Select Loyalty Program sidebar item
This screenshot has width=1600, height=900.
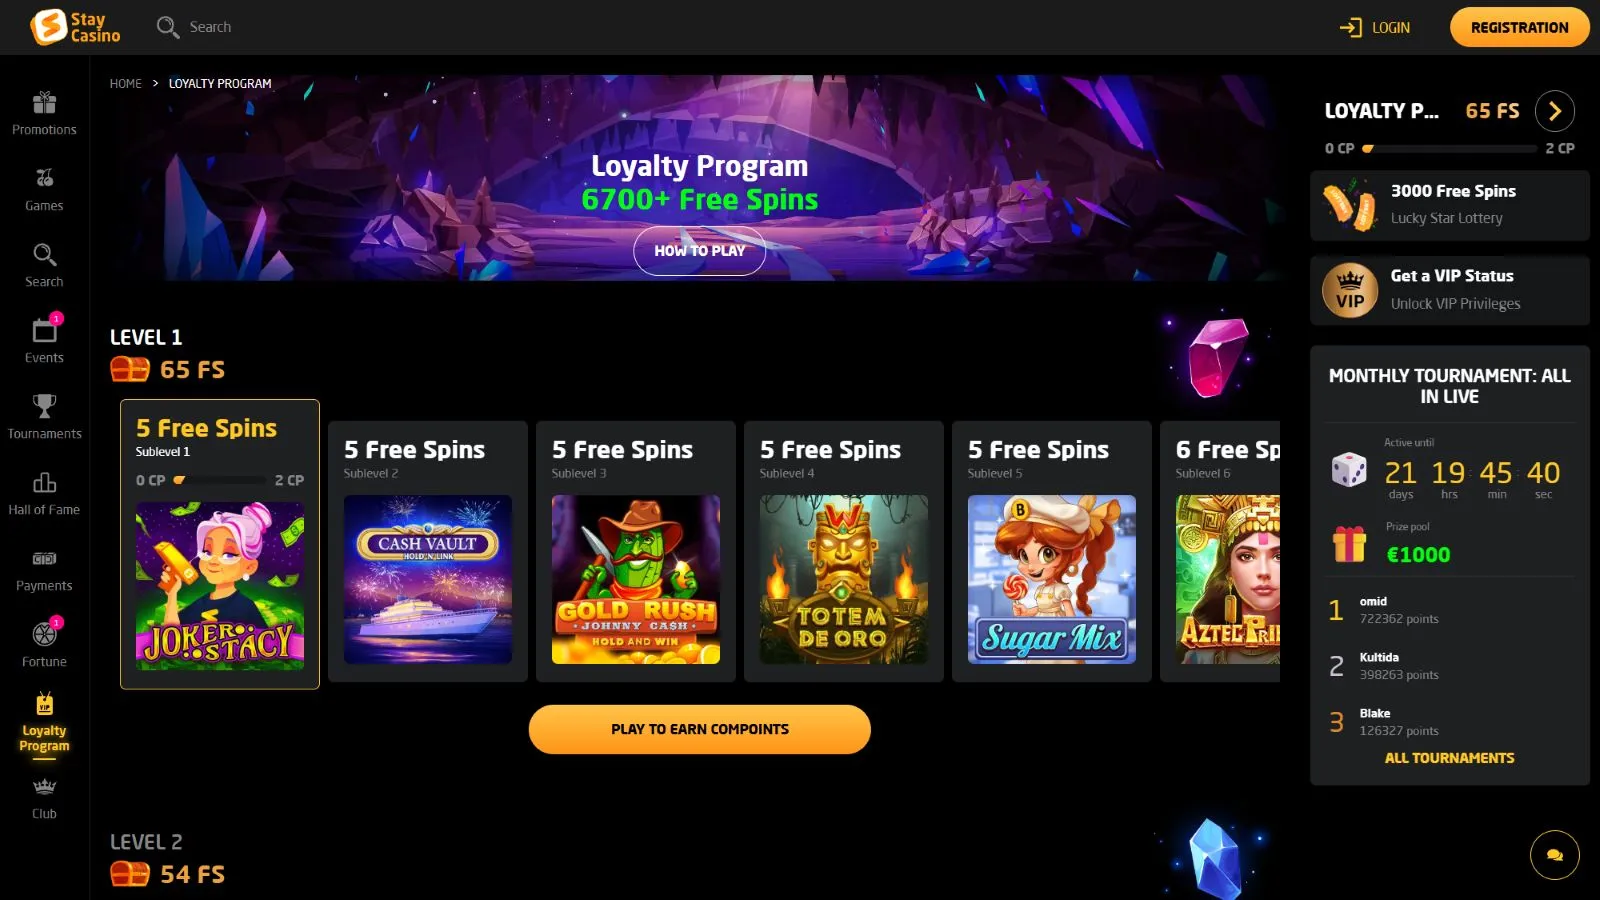[x=44, y=724]
